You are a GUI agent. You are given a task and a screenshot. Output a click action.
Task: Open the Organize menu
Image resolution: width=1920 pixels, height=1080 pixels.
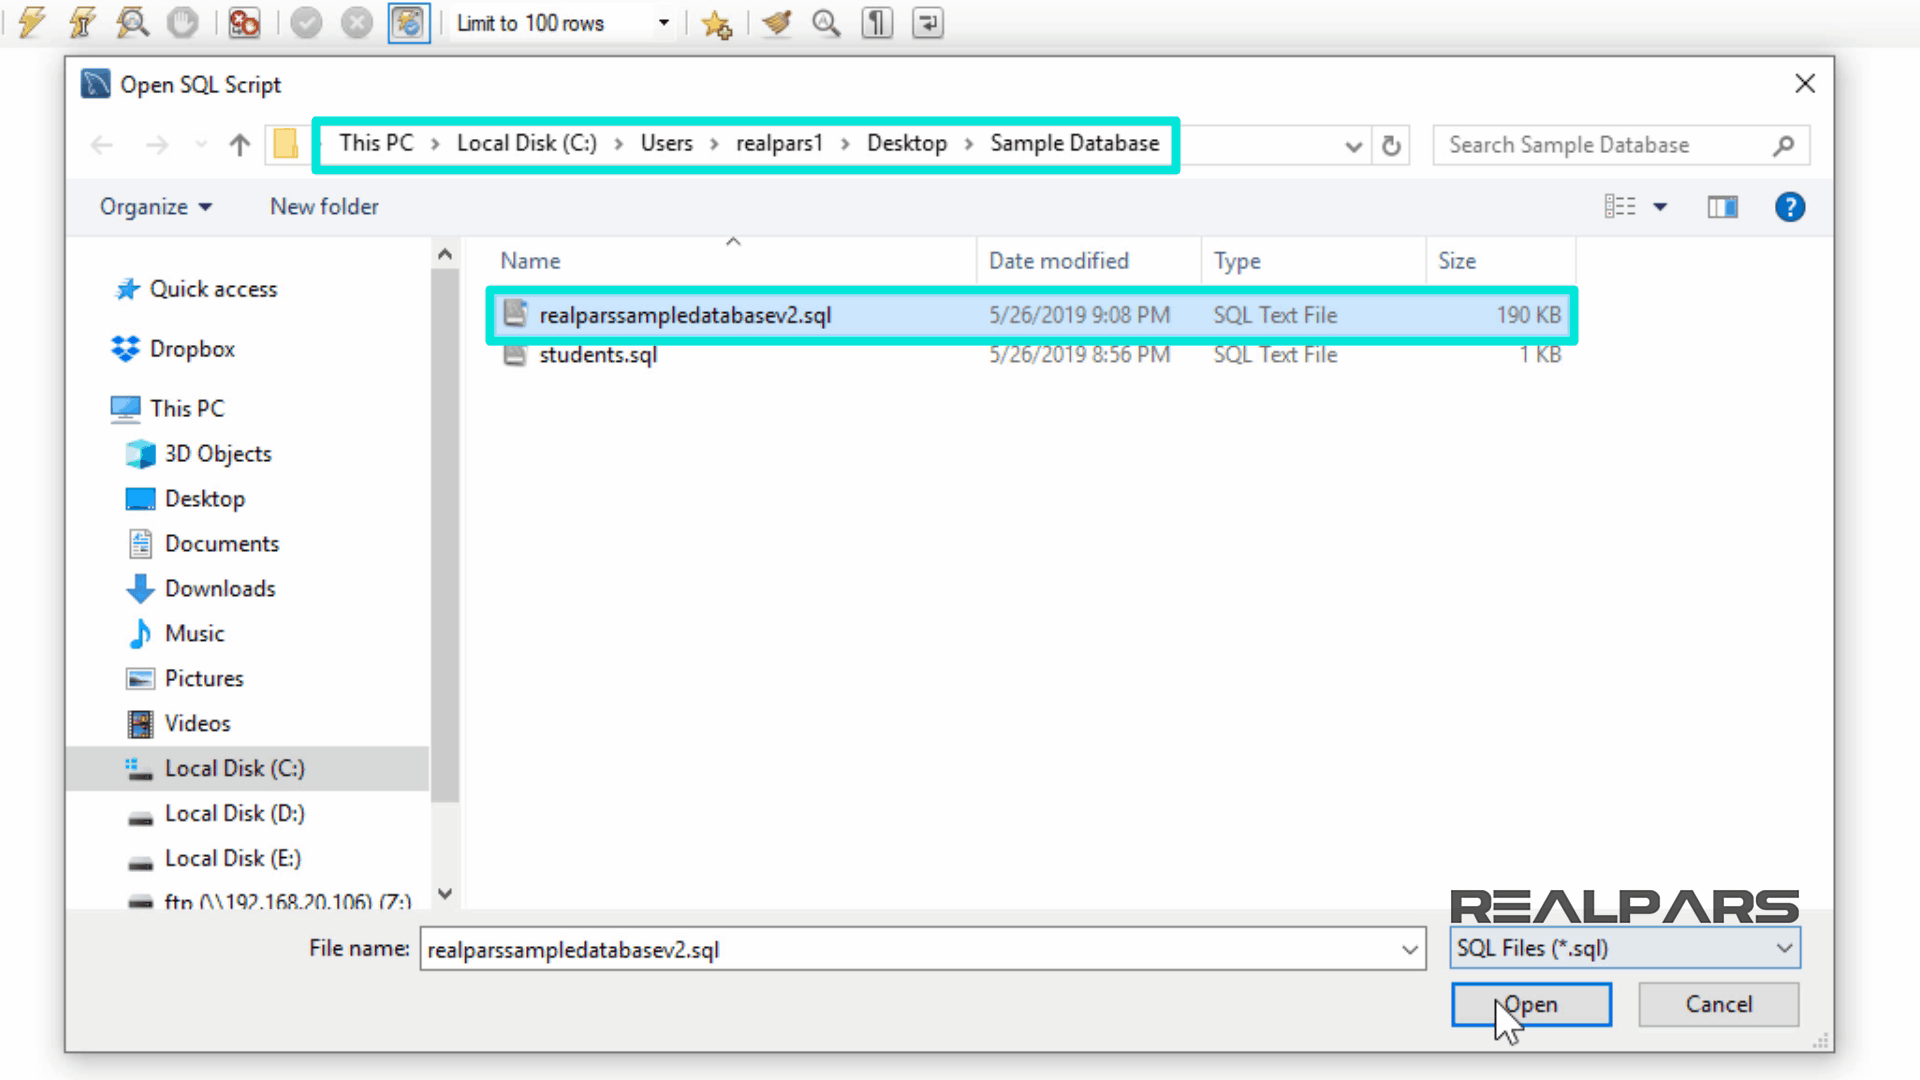coord(155,207)
